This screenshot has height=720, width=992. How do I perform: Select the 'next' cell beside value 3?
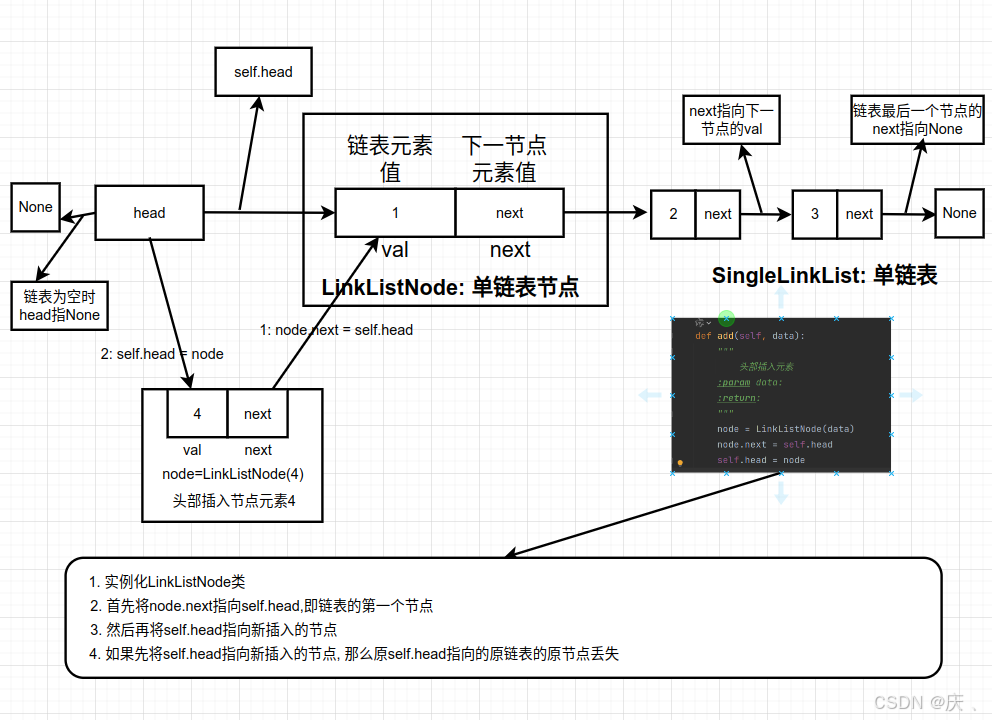coord(859,214)
